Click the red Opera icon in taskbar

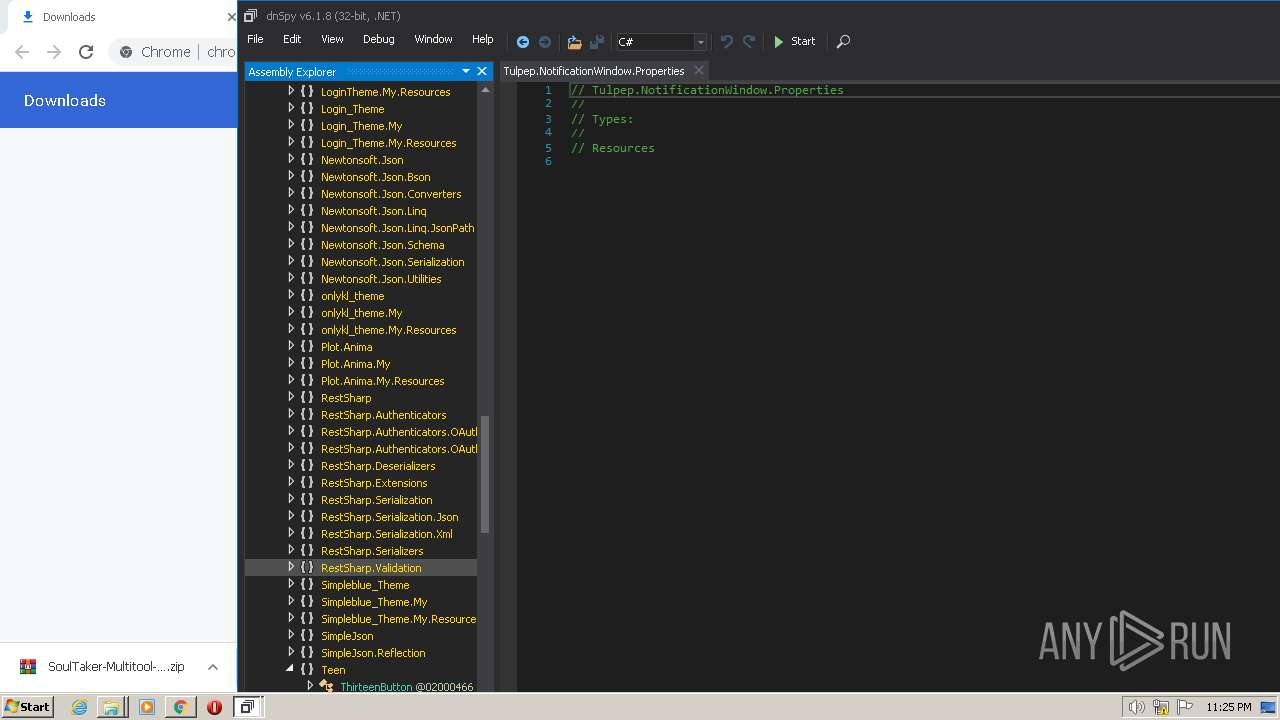[x=214, y=707]
